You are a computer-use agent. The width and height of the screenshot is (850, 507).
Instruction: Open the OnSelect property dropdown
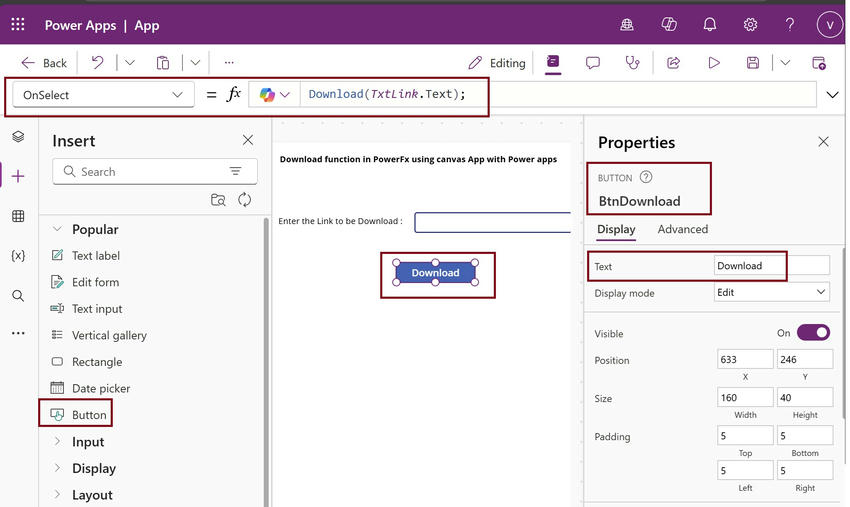tap(103, 95)
